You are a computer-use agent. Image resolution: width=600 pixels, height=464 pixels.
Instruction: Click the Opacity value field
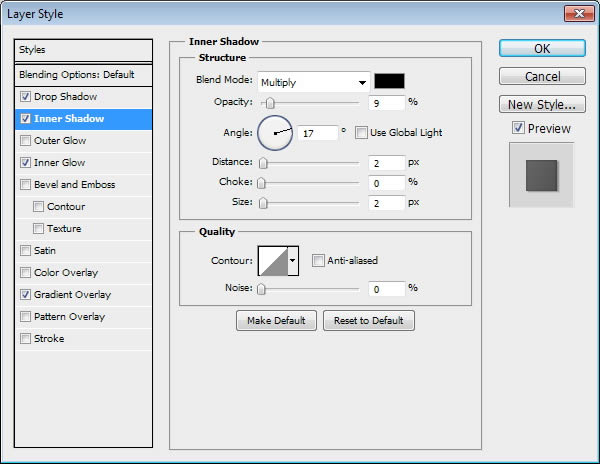386,103
